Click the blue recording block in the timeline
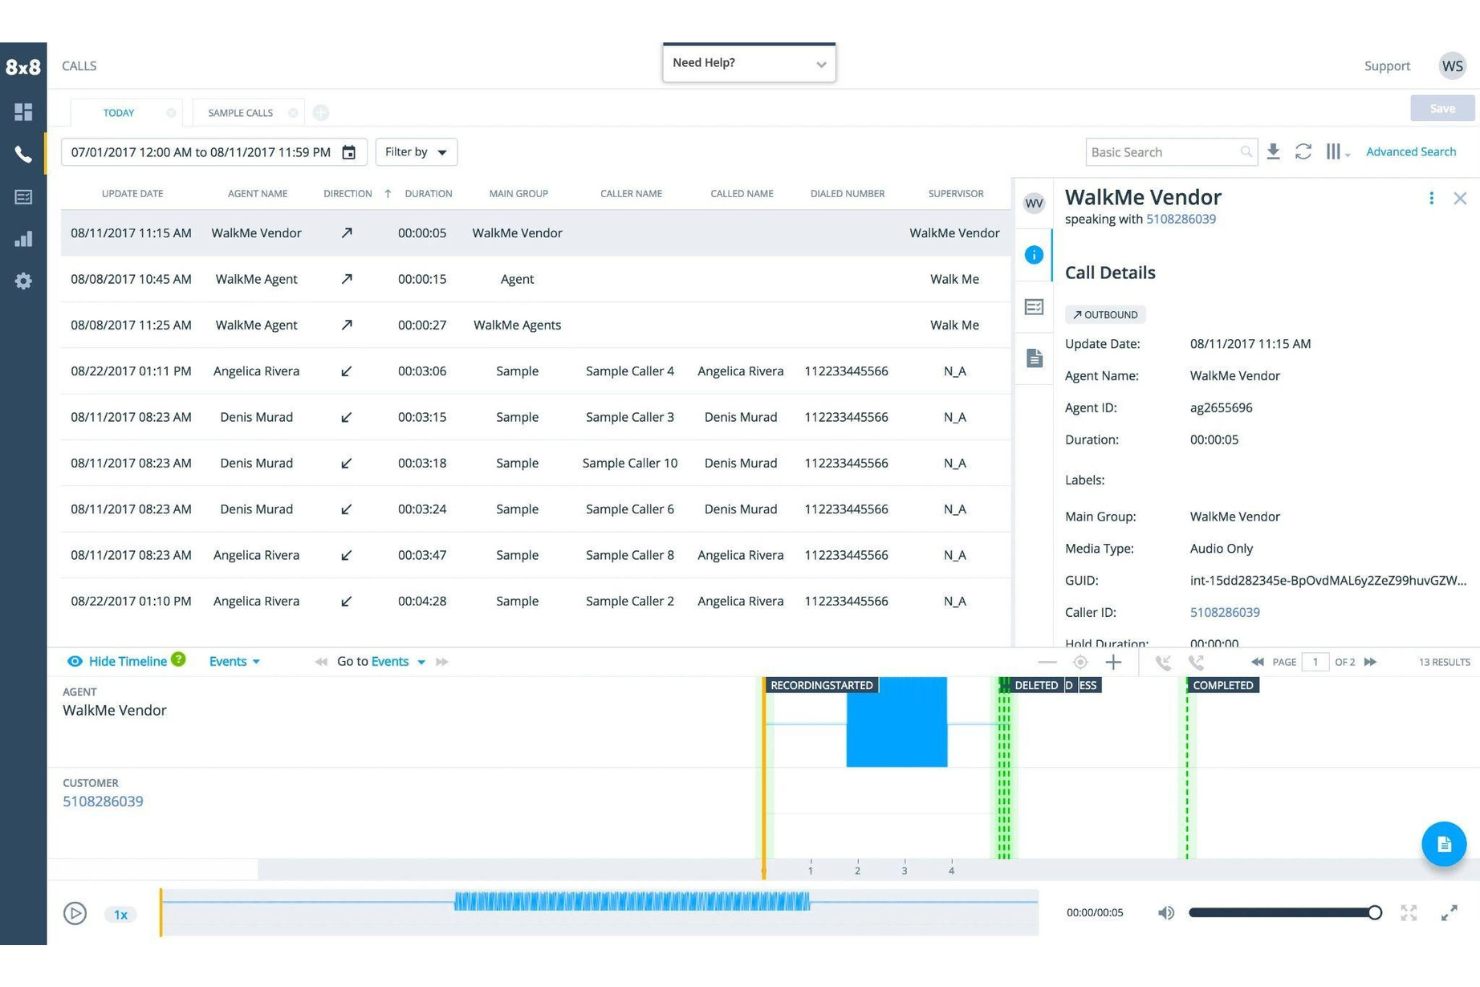The width and height of the screenshot is (1480, 987). click(896, 722)
